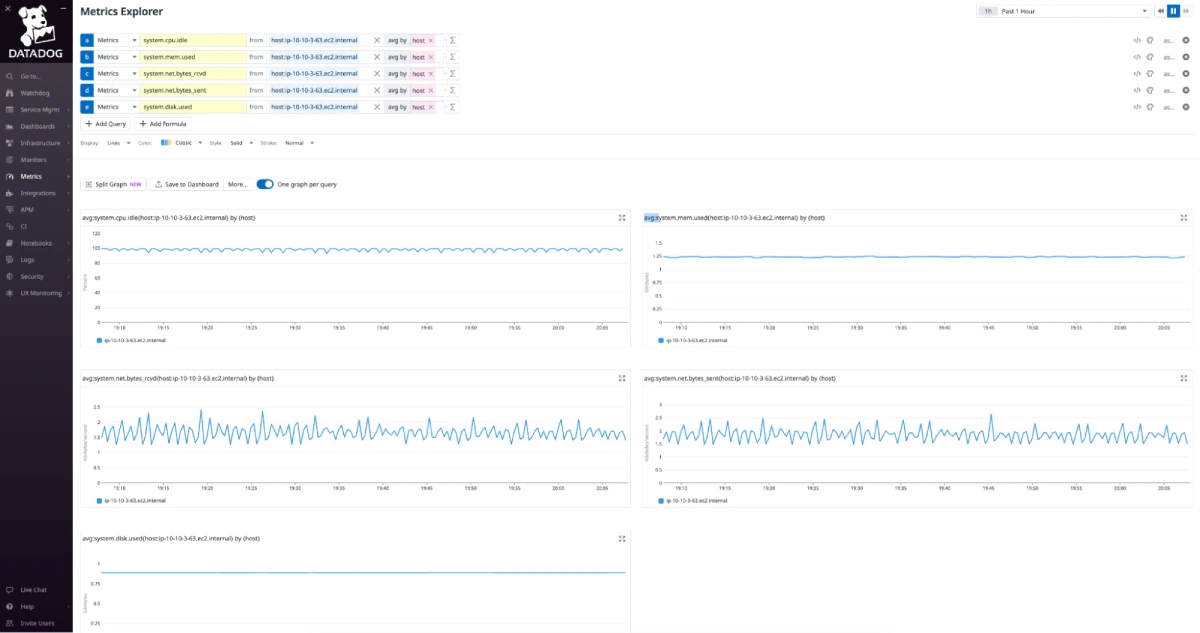
Task: Click the Save to Dashboard button
Action: coord(187,184)
